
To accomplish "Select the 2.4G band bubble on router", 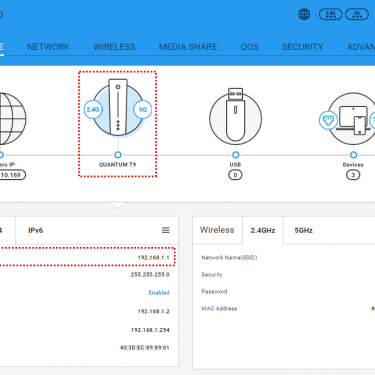I will [x=93, y=109].
